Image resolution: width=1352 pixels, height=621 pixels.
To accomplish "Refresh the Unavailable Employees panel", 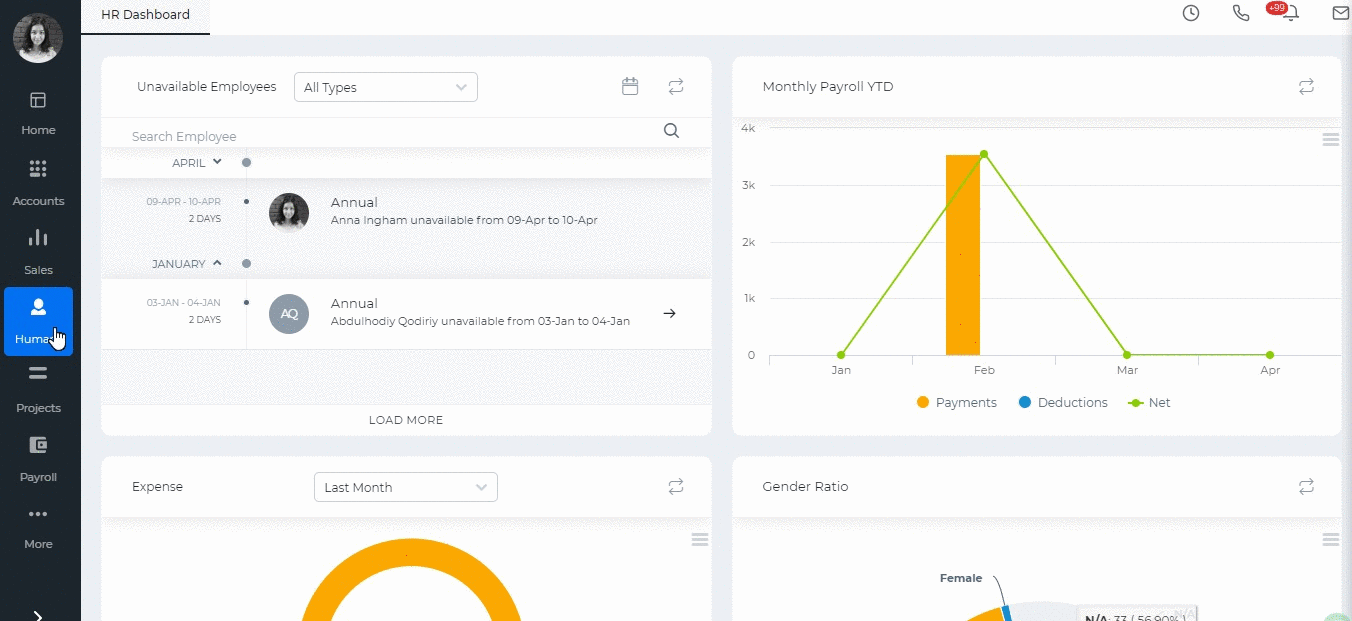I will pos(676,87).
